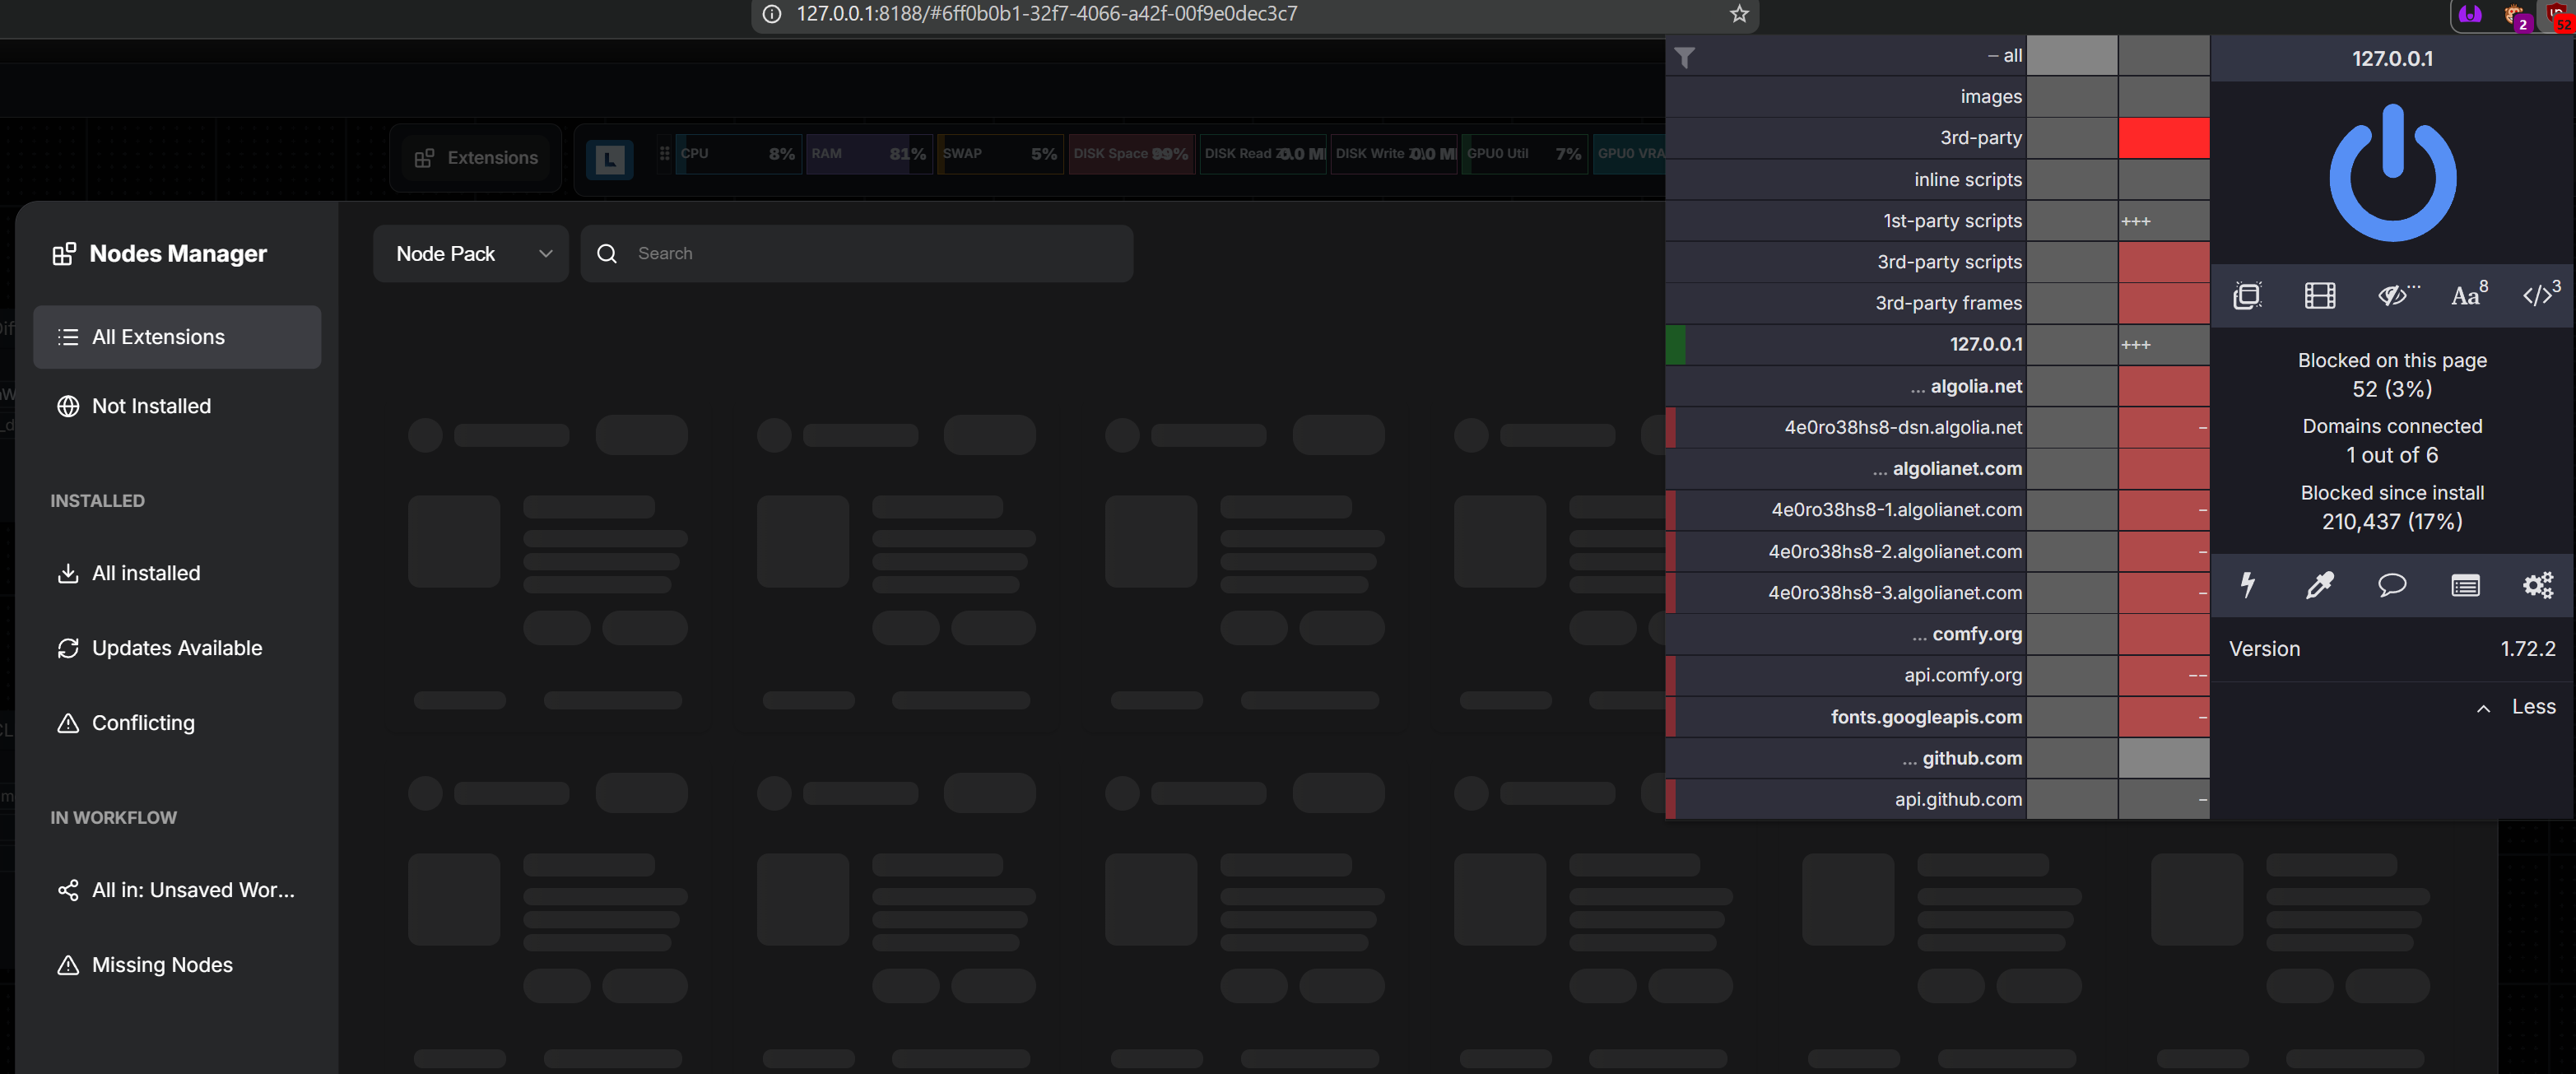Toggle global rule cell for images row
Screen dimensions: 2576x1074
pyautogui.click(x=2071, y=97)
